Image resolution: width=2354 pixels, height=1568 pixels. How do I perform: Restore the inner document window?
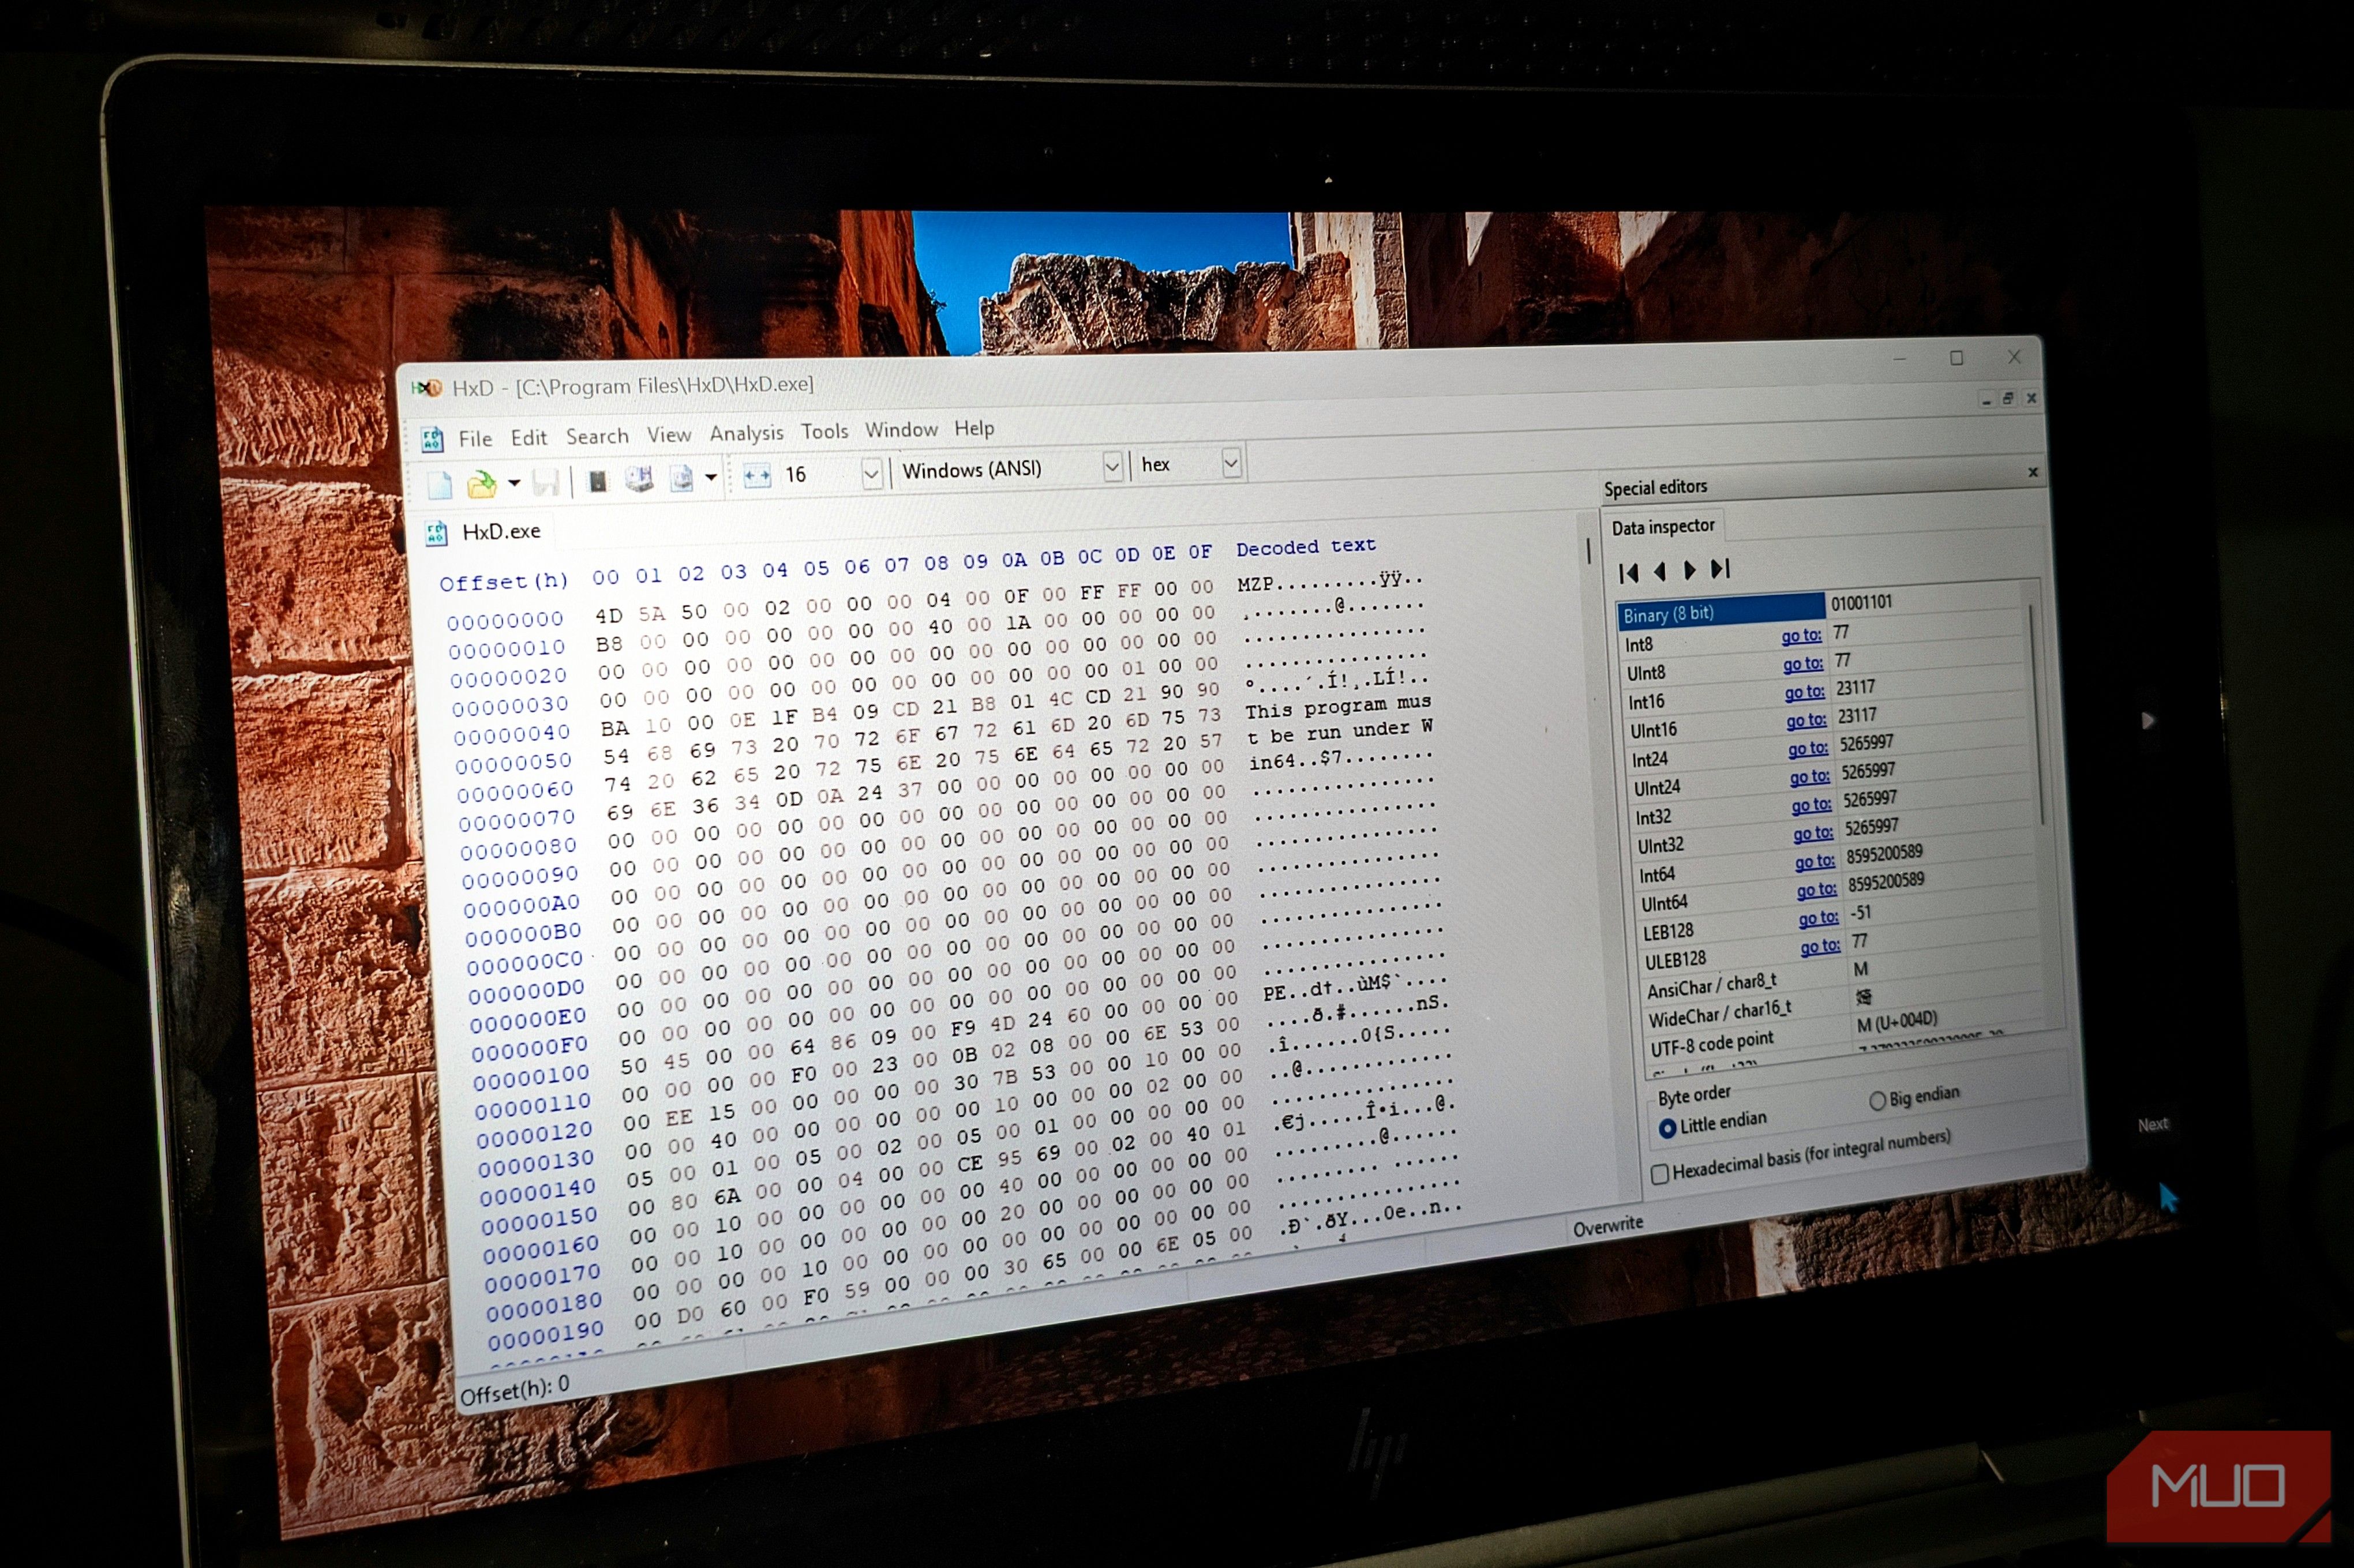click(2008, 398)
